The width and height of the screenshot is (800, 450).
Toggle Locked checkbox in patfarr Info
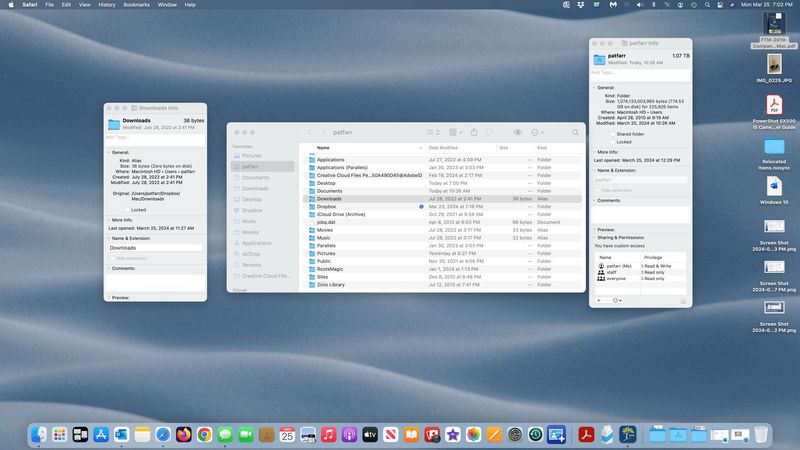tap(610, 142)
